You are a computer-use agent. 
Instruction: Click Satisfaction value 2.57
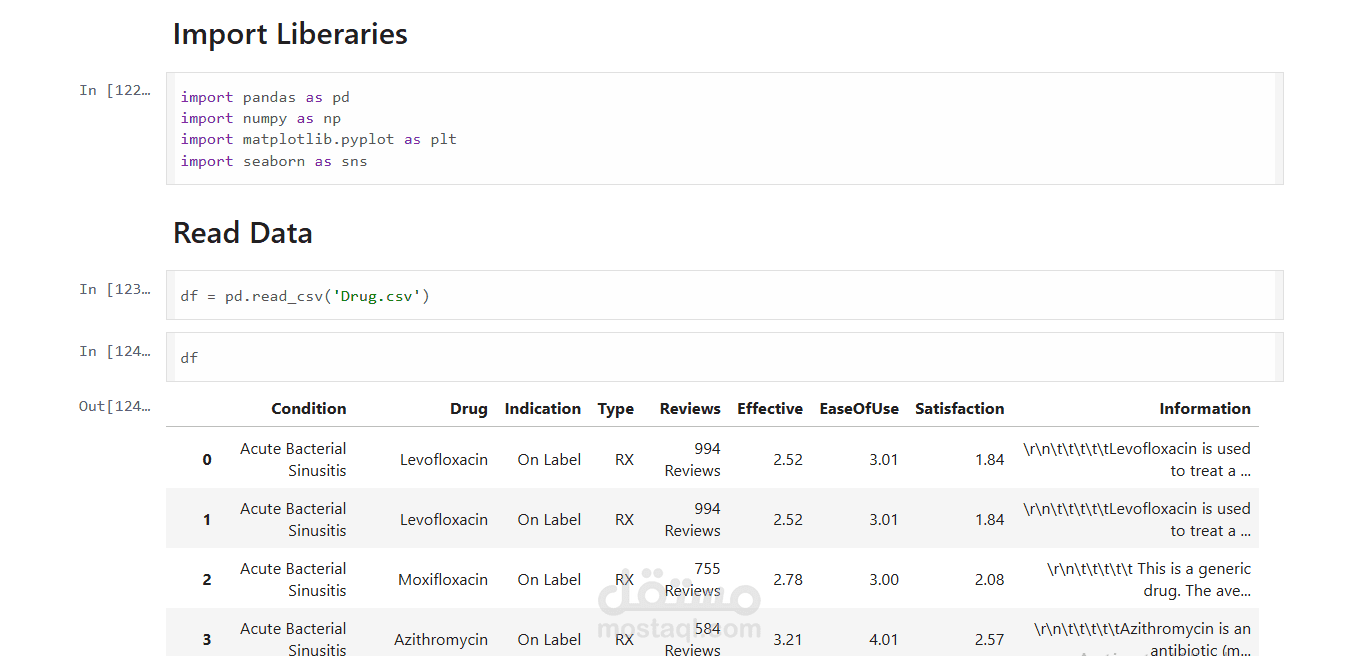990,640
